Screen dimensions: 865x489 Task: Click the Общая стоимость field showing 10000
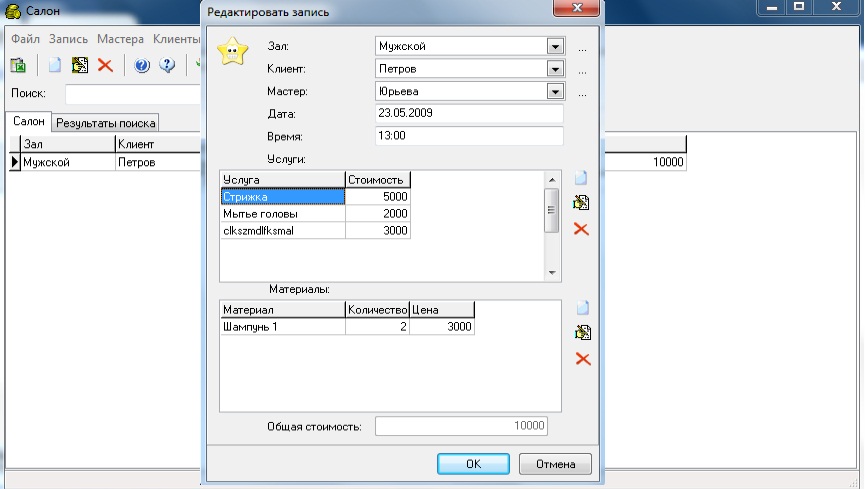461,426
